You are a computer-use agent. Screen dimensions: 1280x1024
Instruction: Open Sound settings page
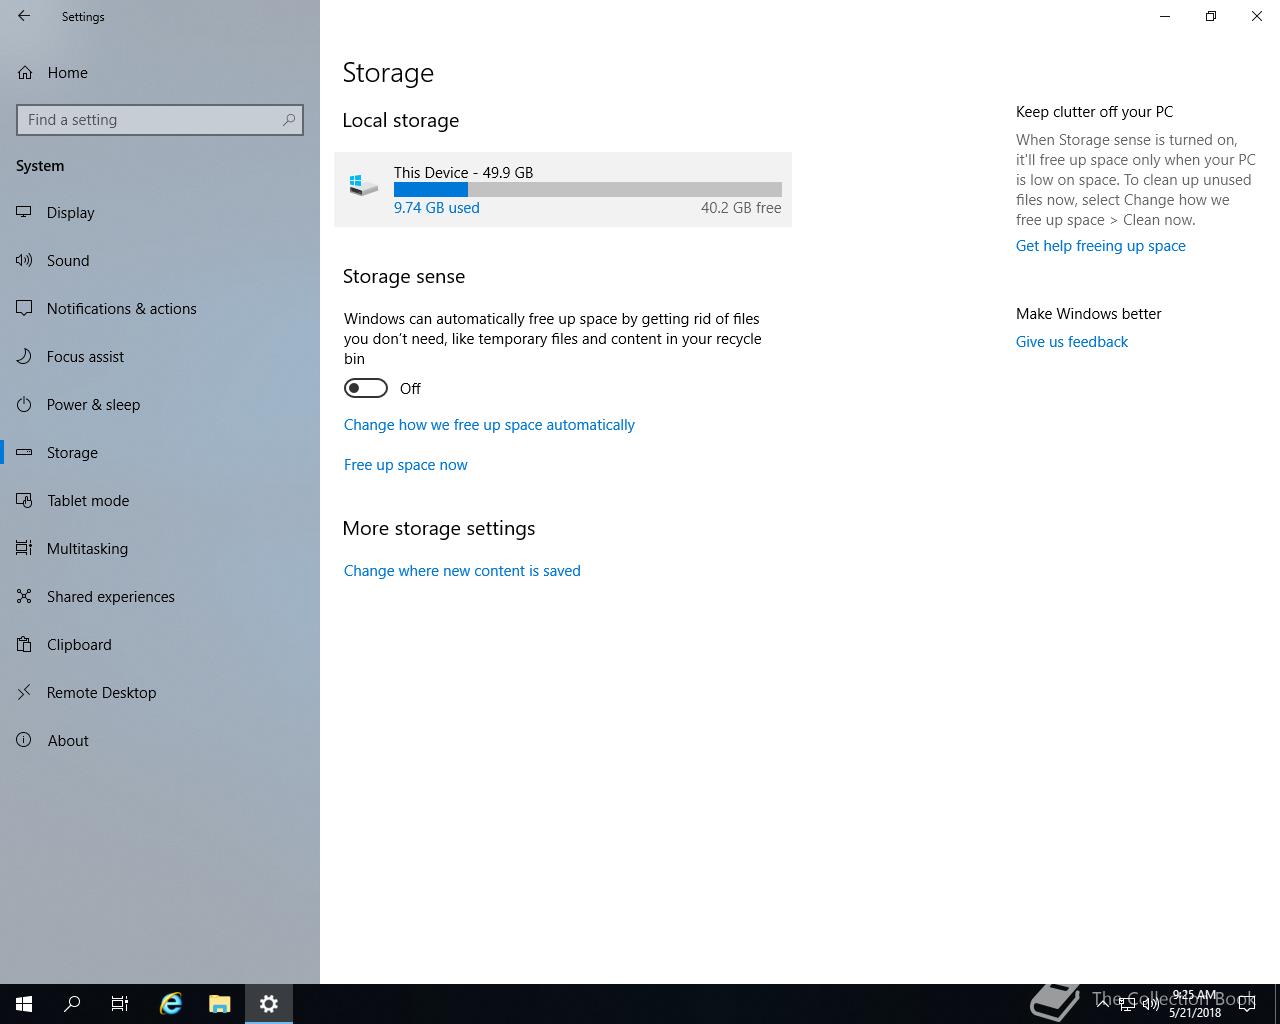pyautogui.click(x=160, y=260)
